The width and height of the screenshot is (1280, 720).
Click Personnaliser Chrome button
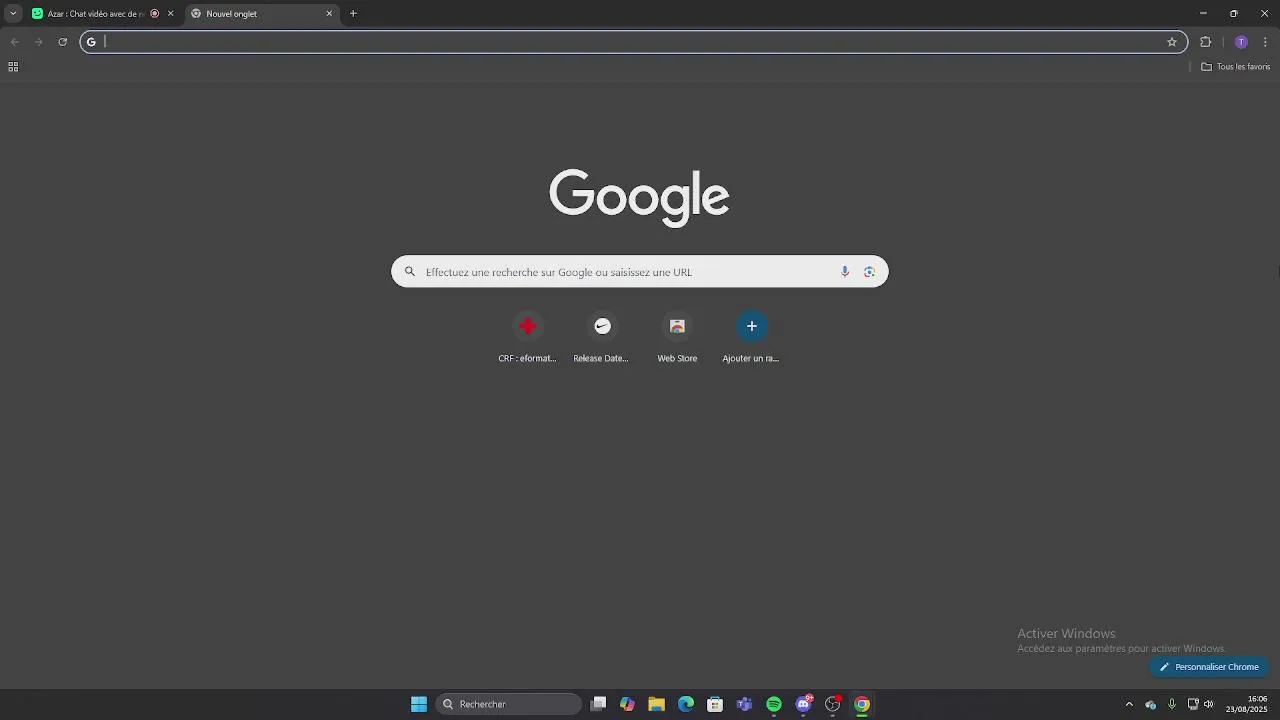point(1209,667)
